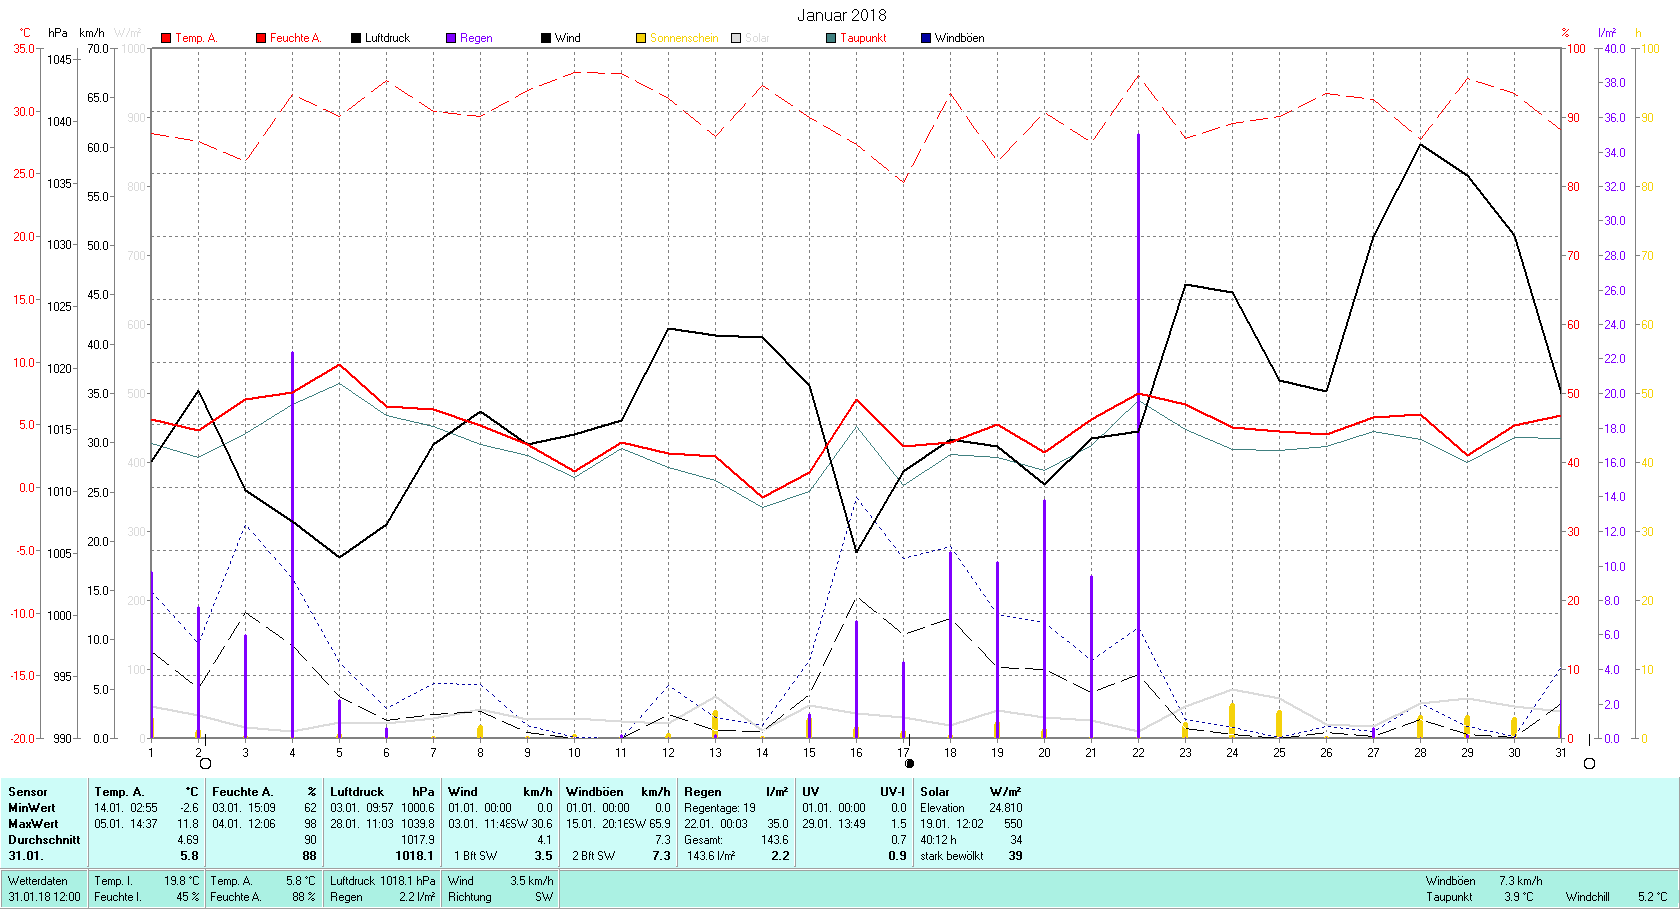Click the Sensor header in the data table
This screenshot has width=1680, height=909.
(x=27, y=792)
